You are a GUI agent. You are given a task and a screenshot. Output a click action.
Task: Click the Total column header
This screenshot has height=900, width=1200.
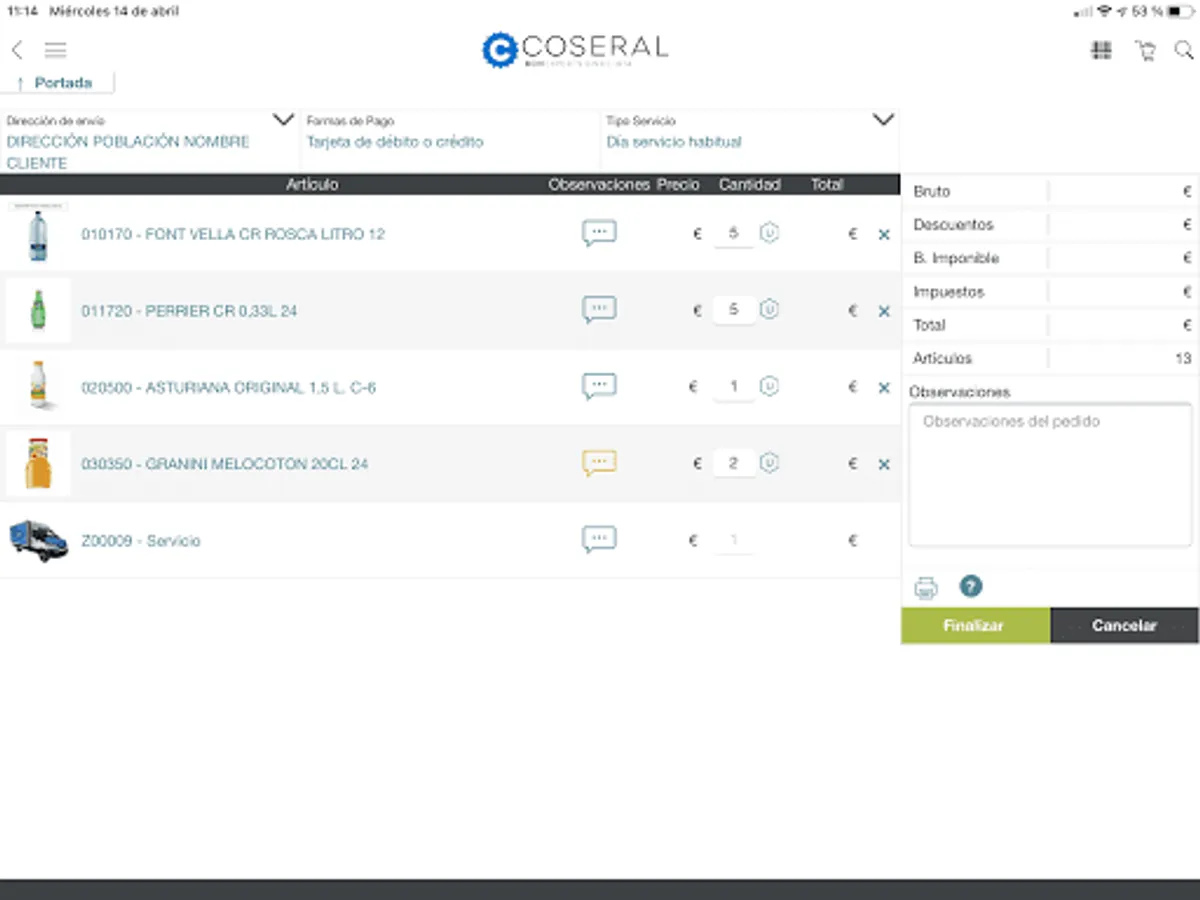pyautogui.click(x=827, y=185)
